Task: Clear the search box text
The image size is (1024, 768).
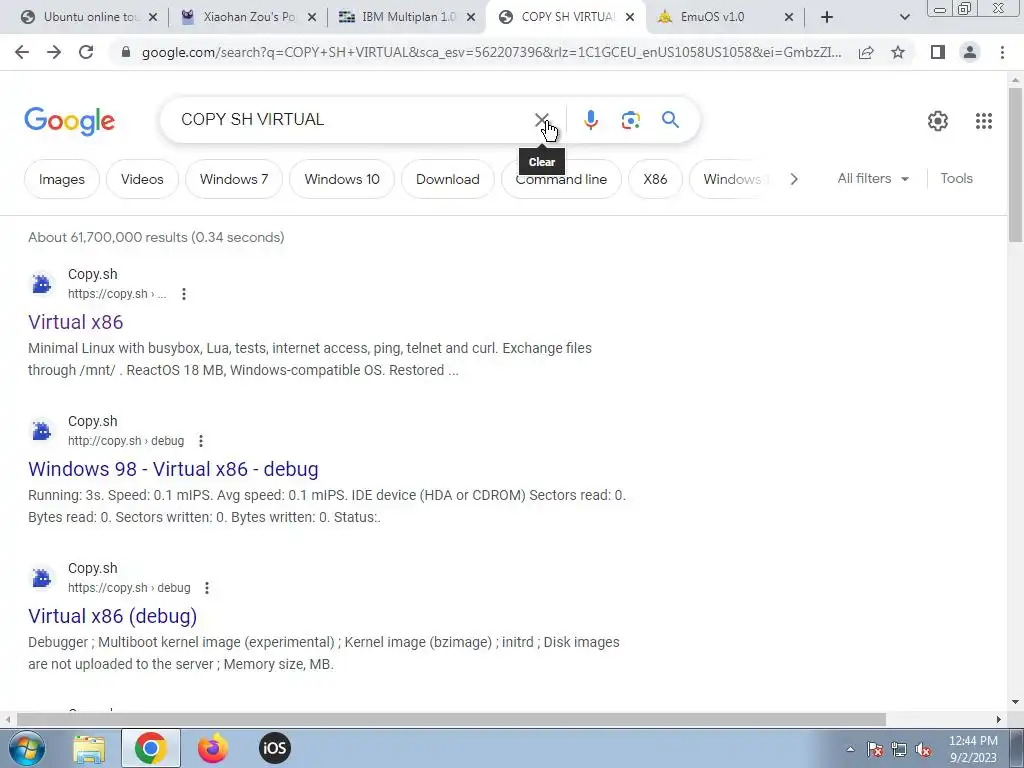Action: [x=541, y=120]
